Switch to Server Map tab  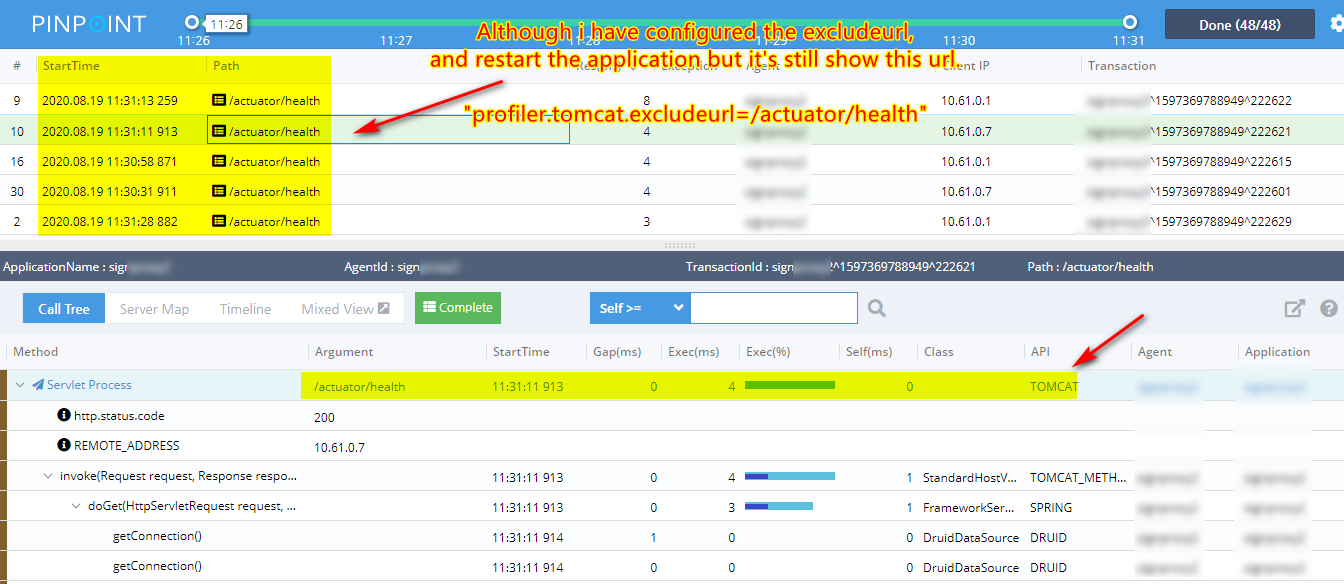point(154,309)
